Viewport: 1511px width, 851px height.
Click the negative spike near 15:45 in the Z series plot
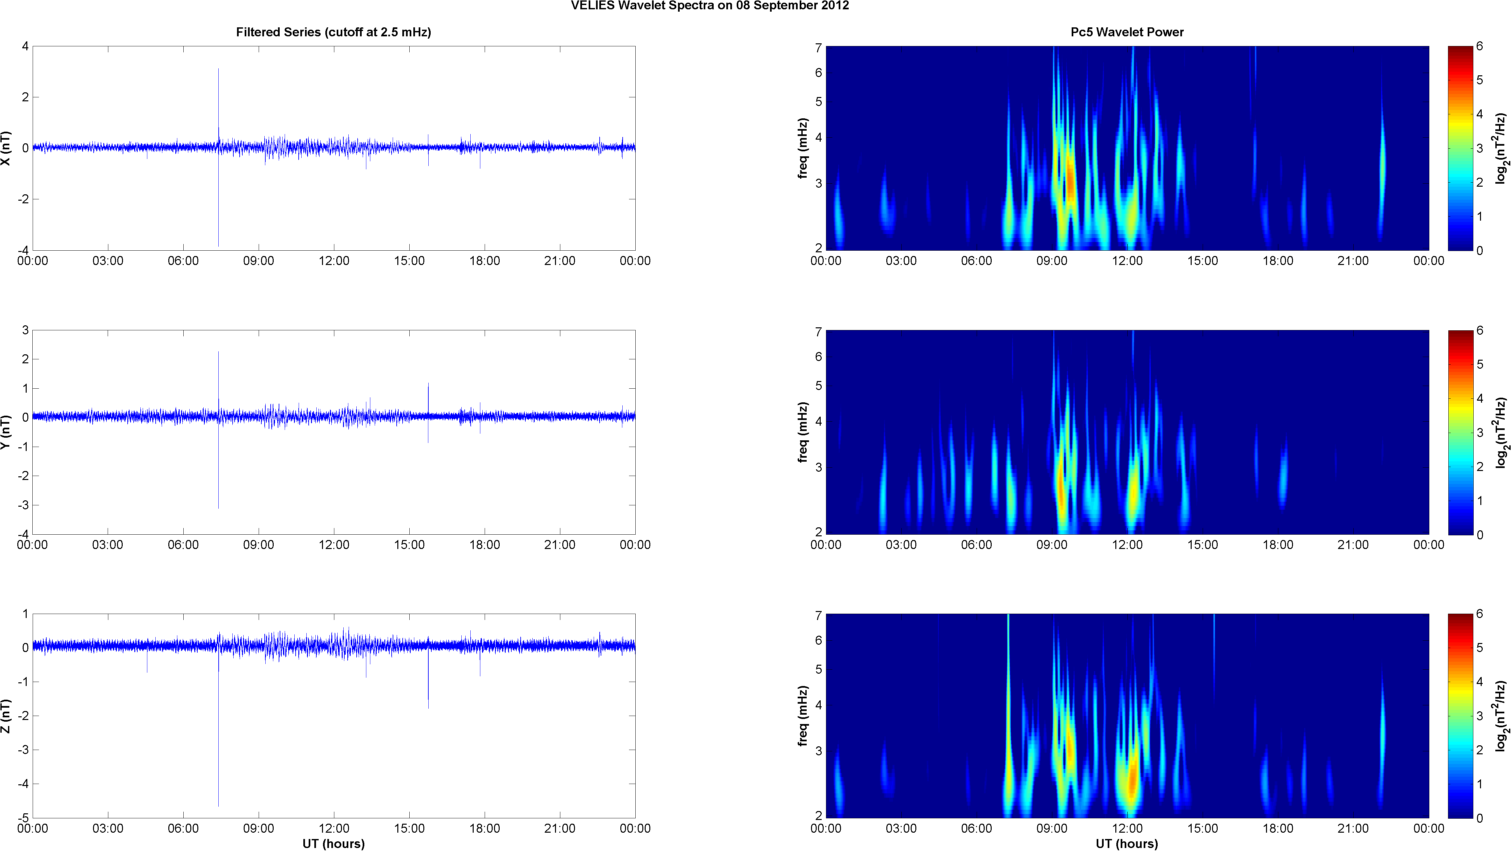428,680
